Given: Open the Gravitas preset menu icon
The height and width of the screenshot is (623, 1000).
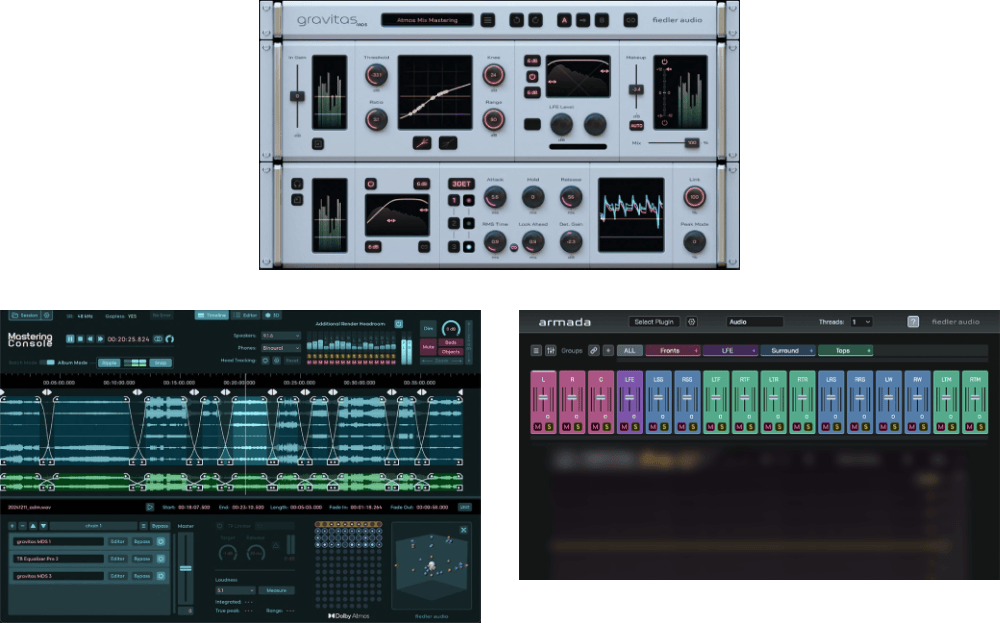Looking at the screenshot, I should click(488, 19).
